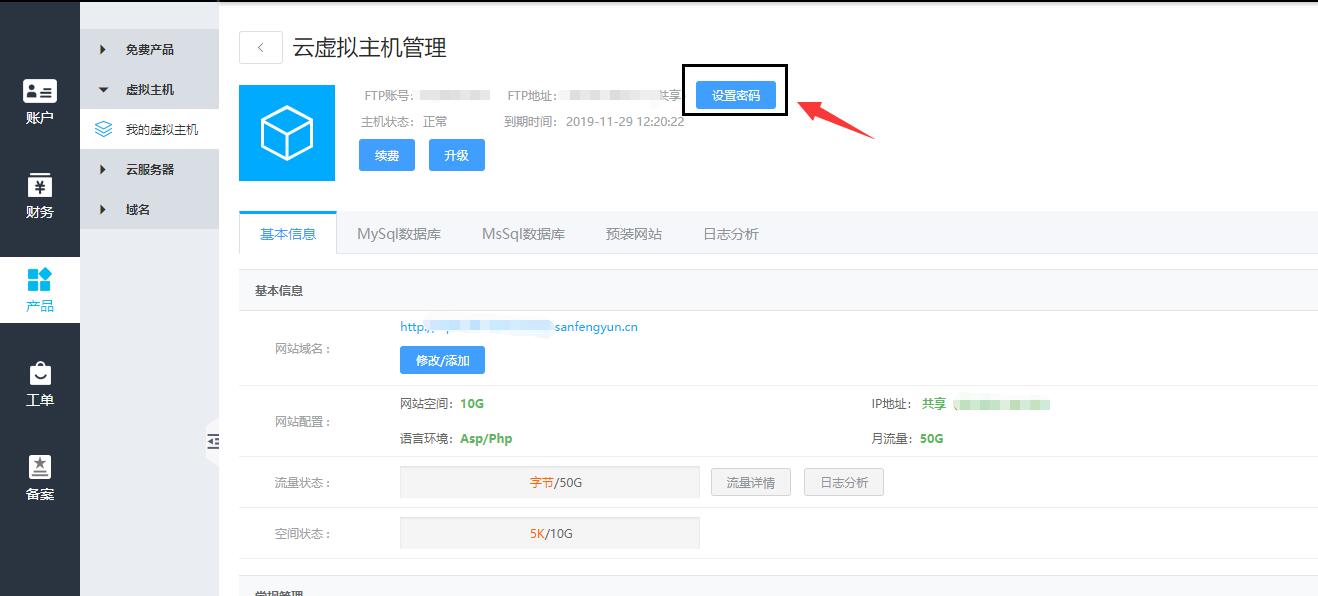Screen dimensions: 1318x596
Task: Switch to the MsSql数据库 tab
Action: coord(523,234)
